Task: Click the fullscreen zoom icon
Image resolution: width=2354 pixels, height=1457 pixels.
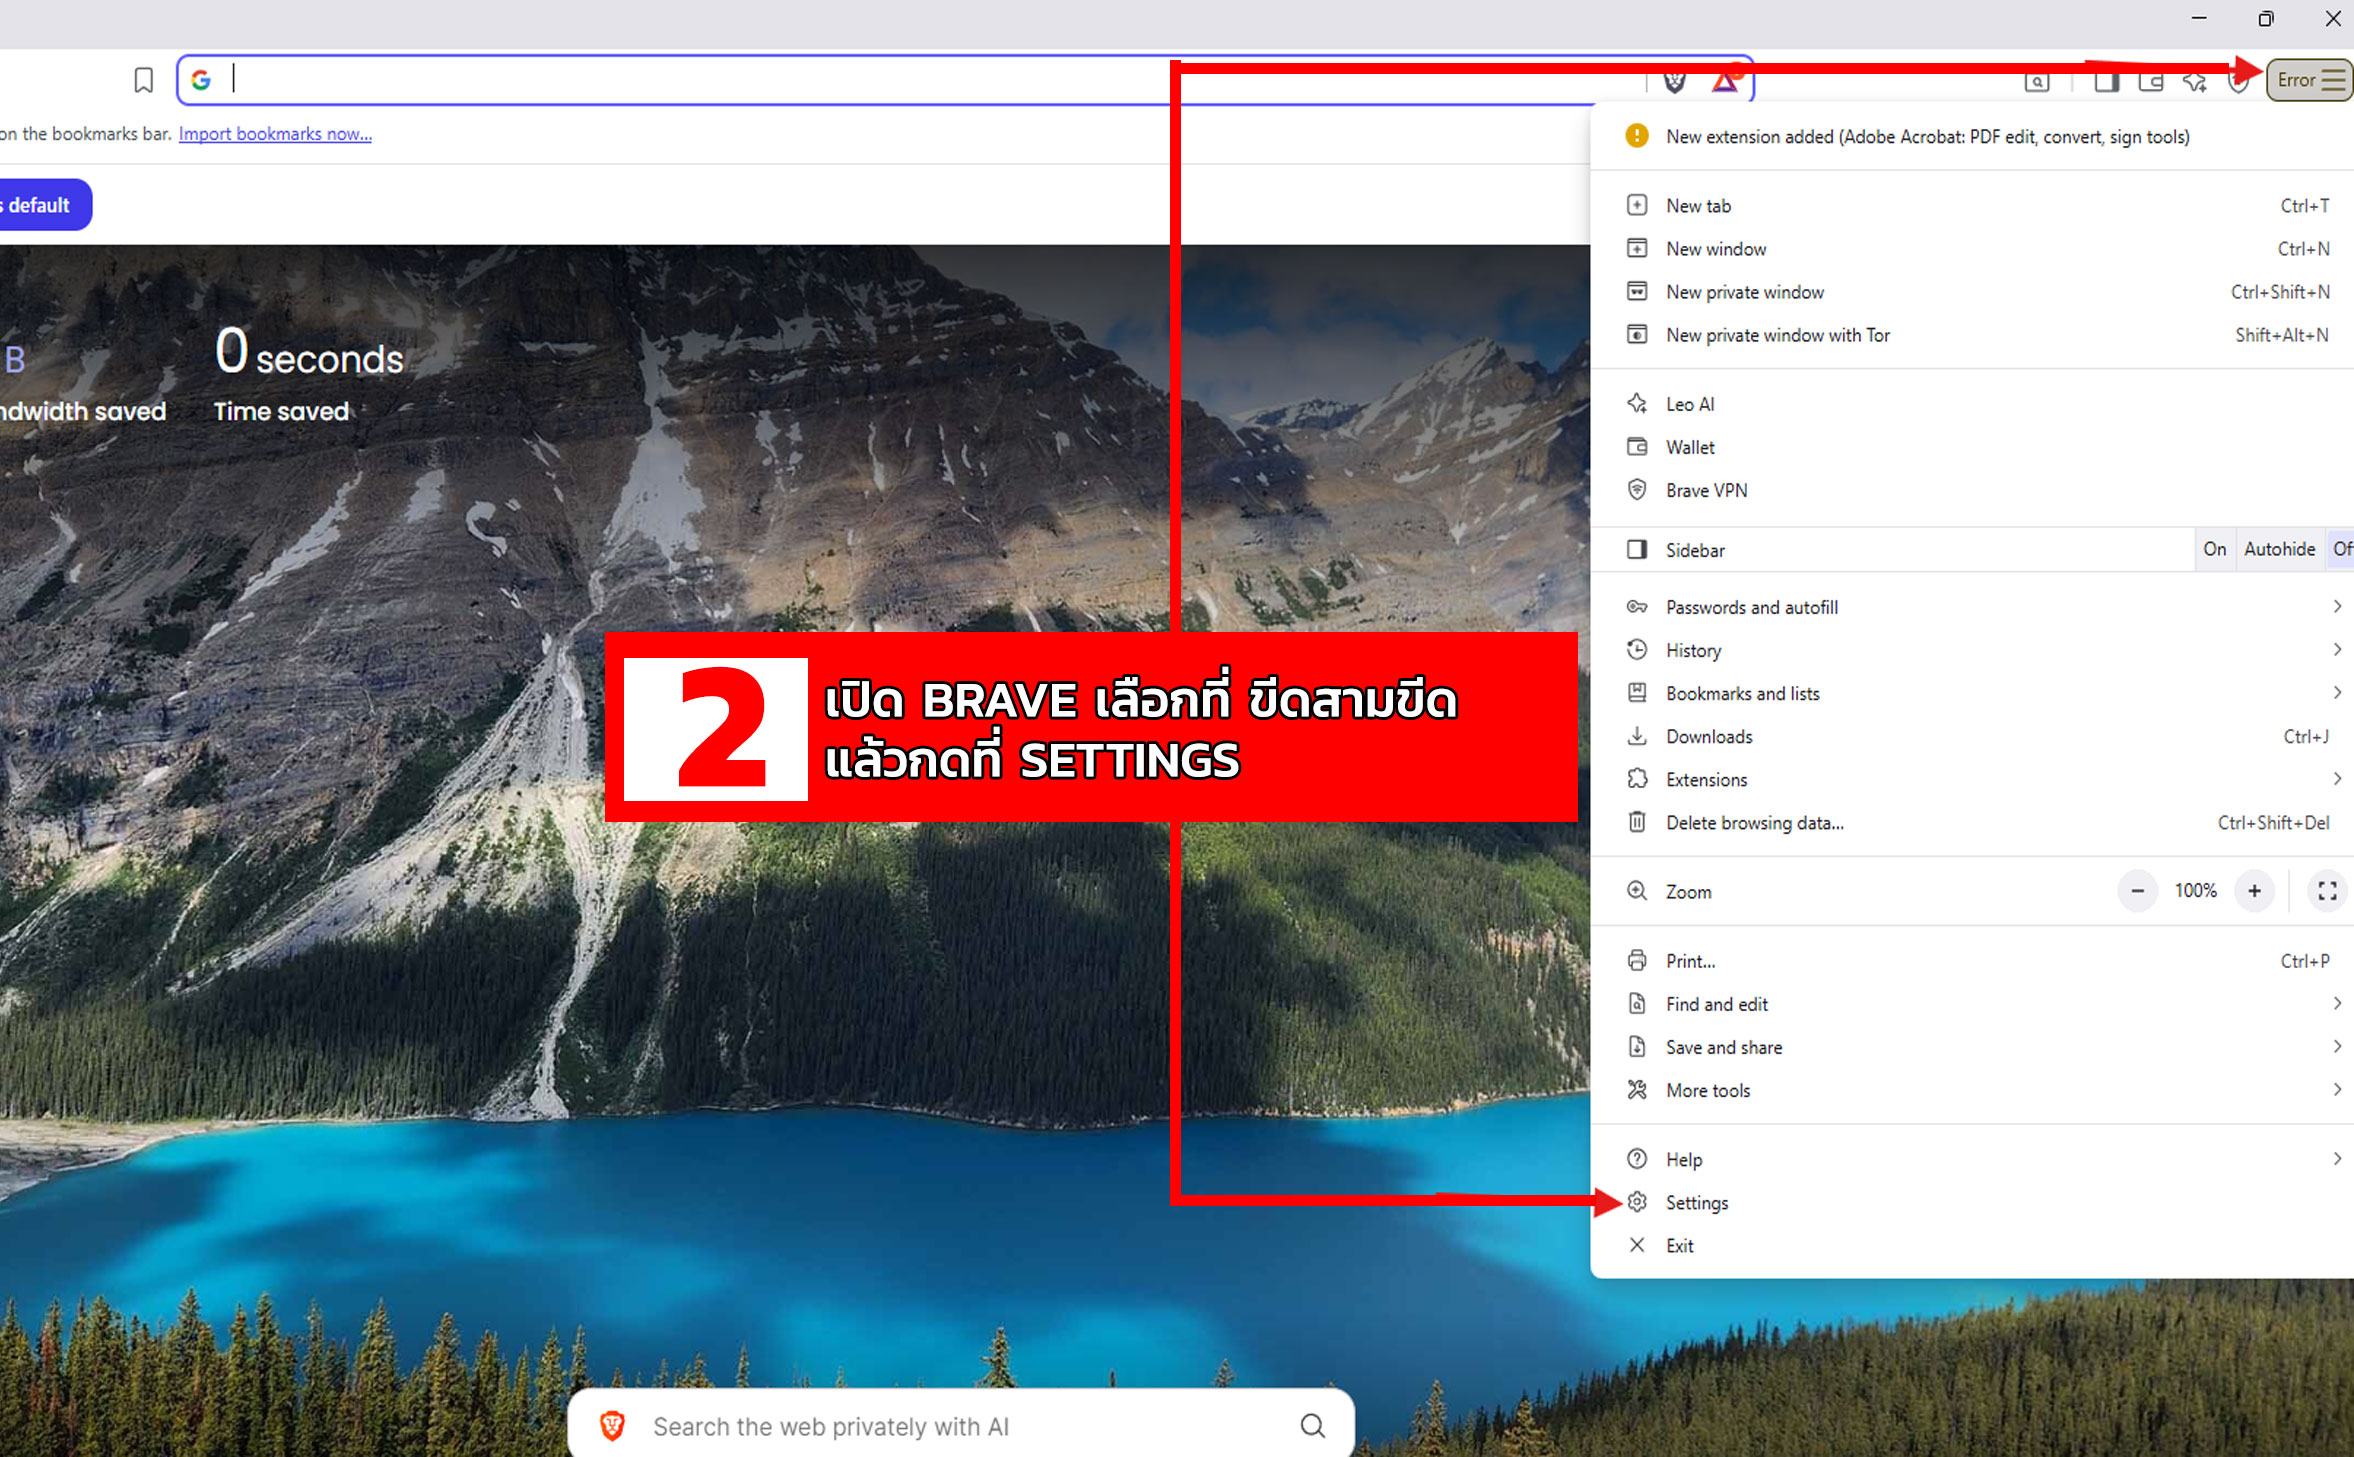Action: 2328,890
